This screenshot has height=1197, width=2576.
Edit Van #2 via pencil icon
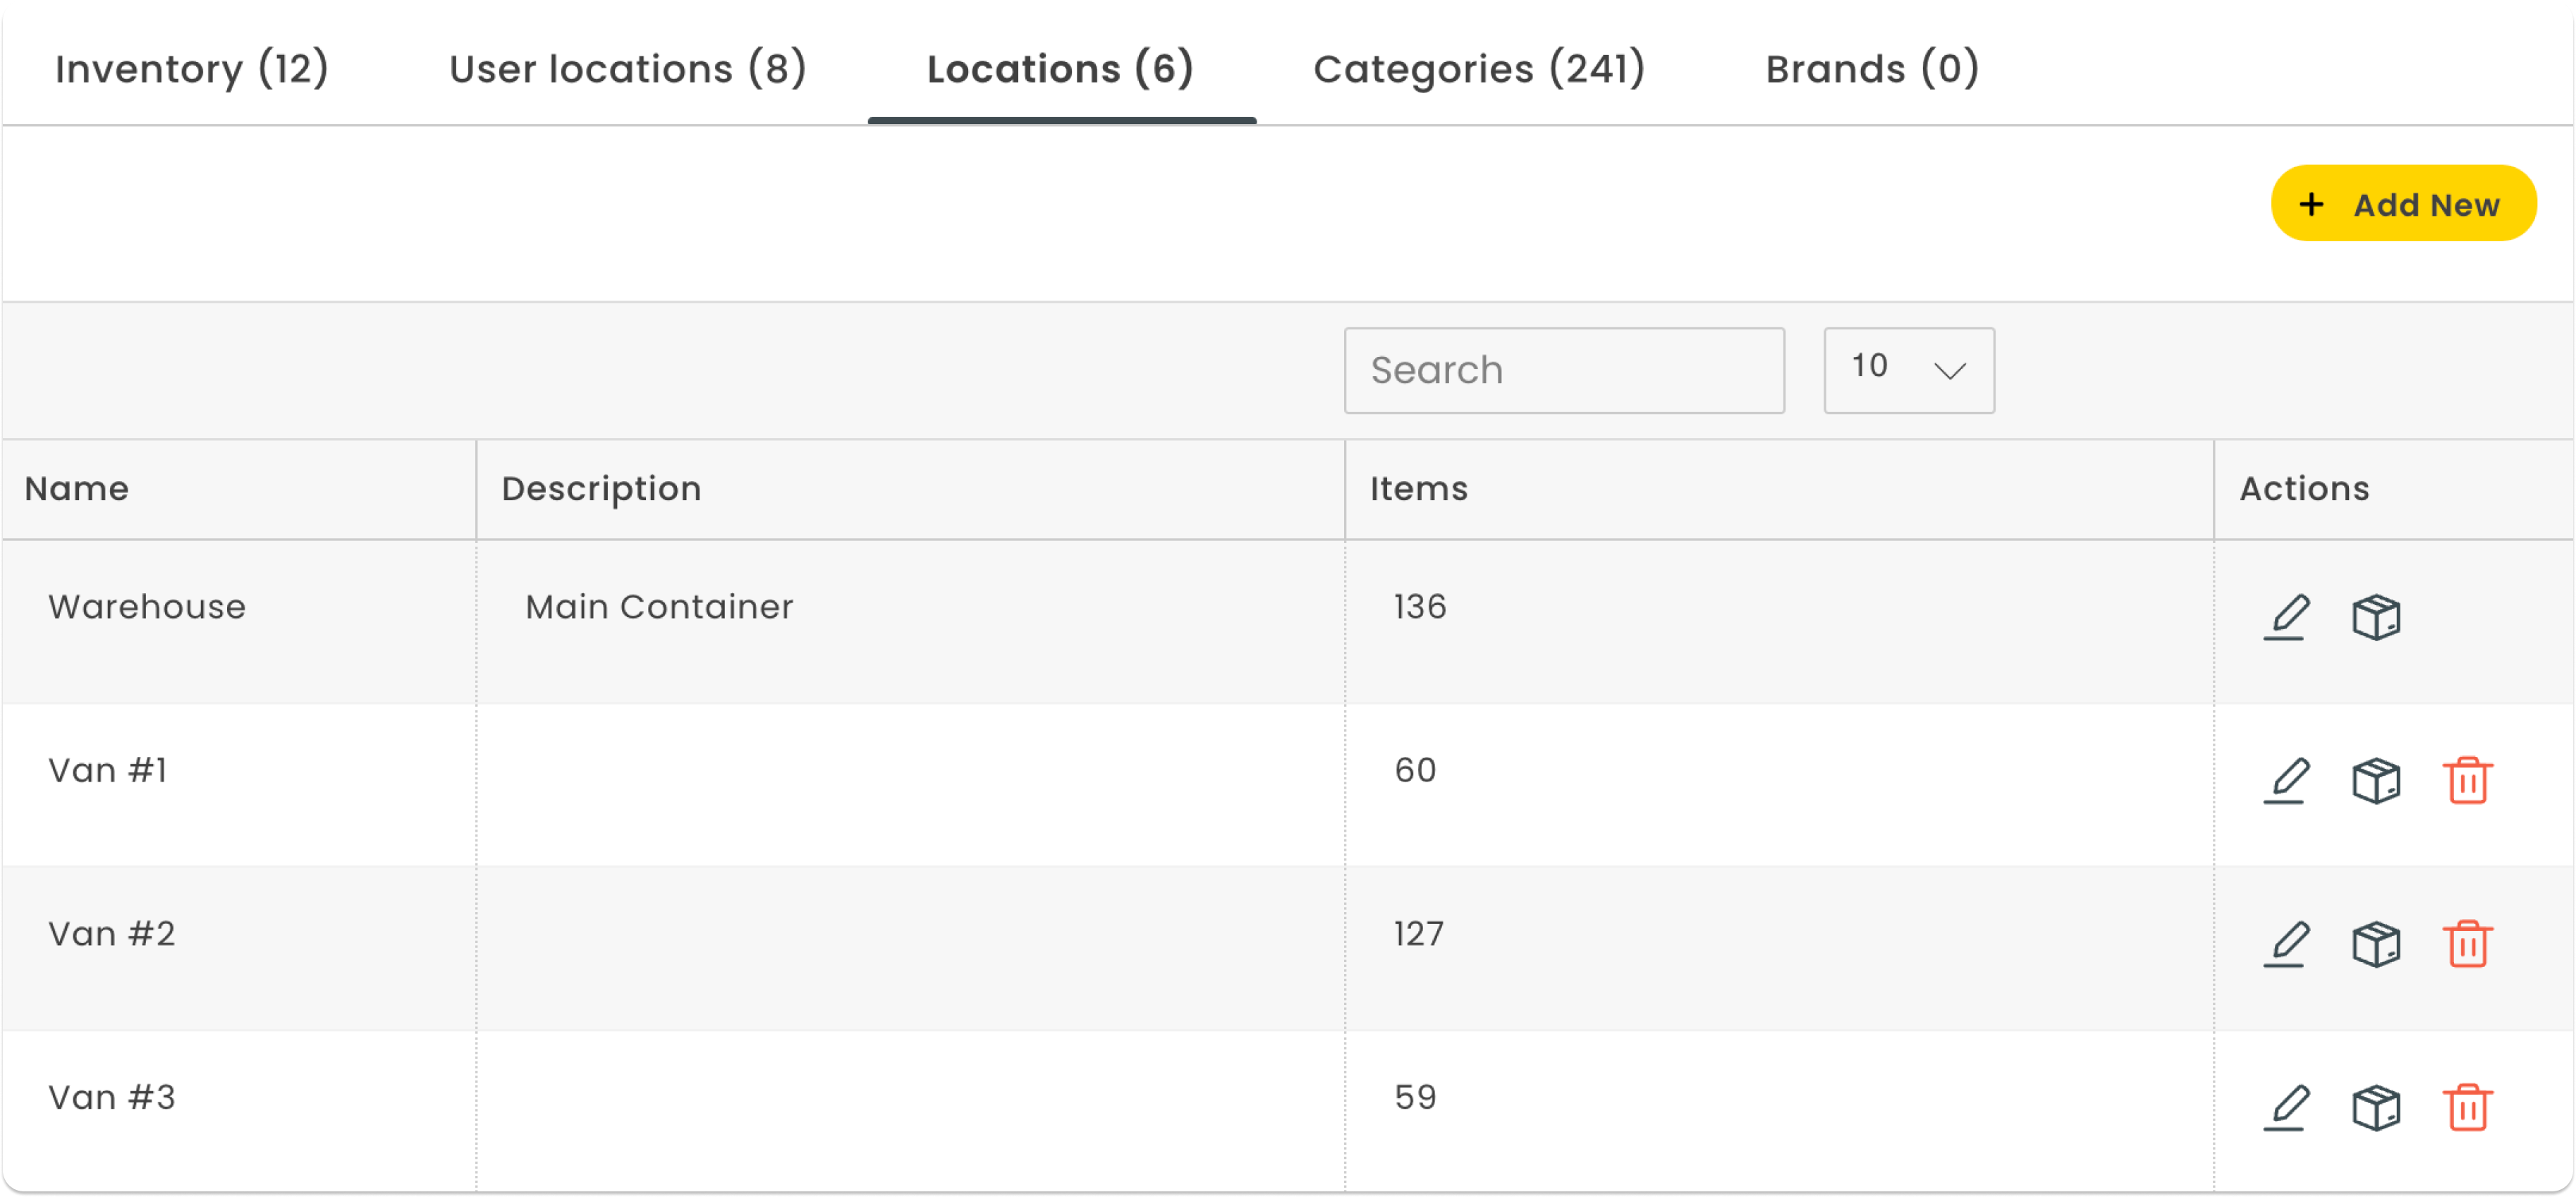(x=2285, y=944)
